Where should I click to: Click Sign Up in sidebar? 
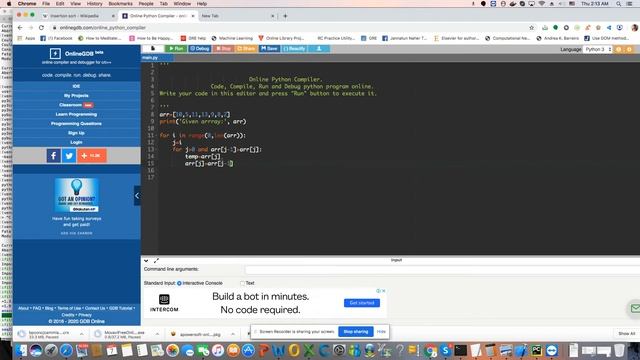76,133
